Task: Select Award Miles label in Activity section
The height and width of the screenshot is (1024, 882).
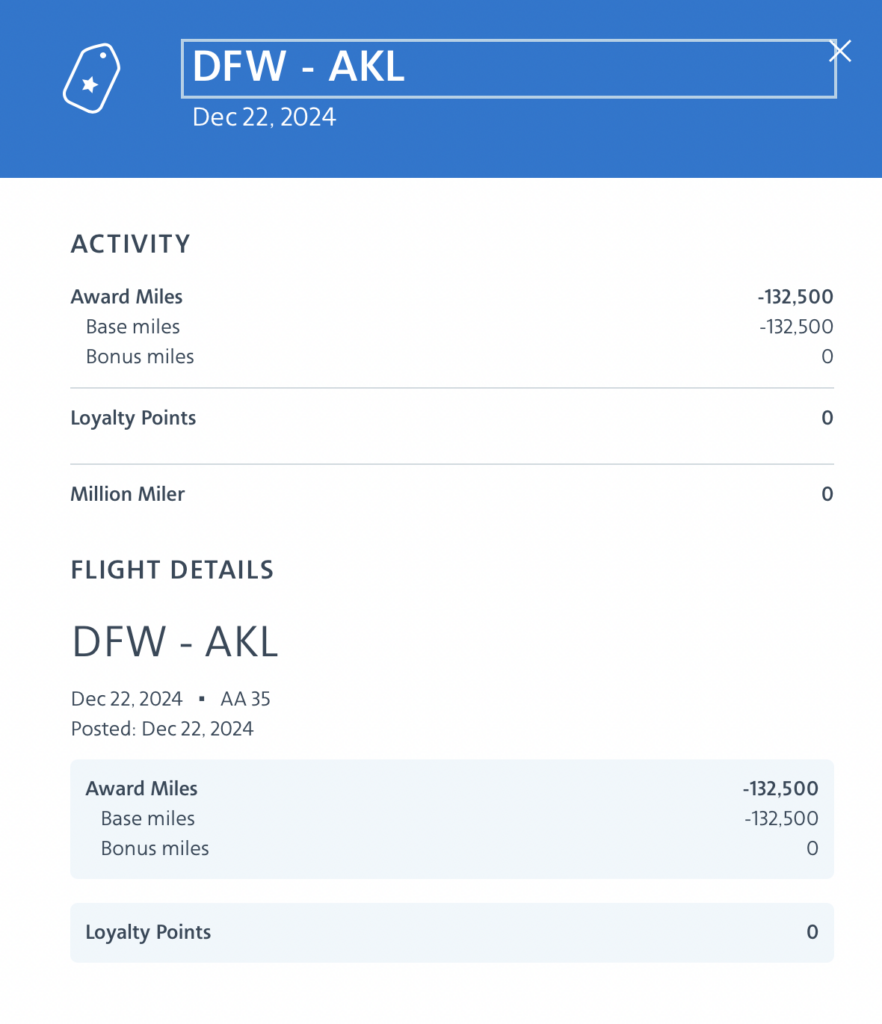Action: click(126, 297)
